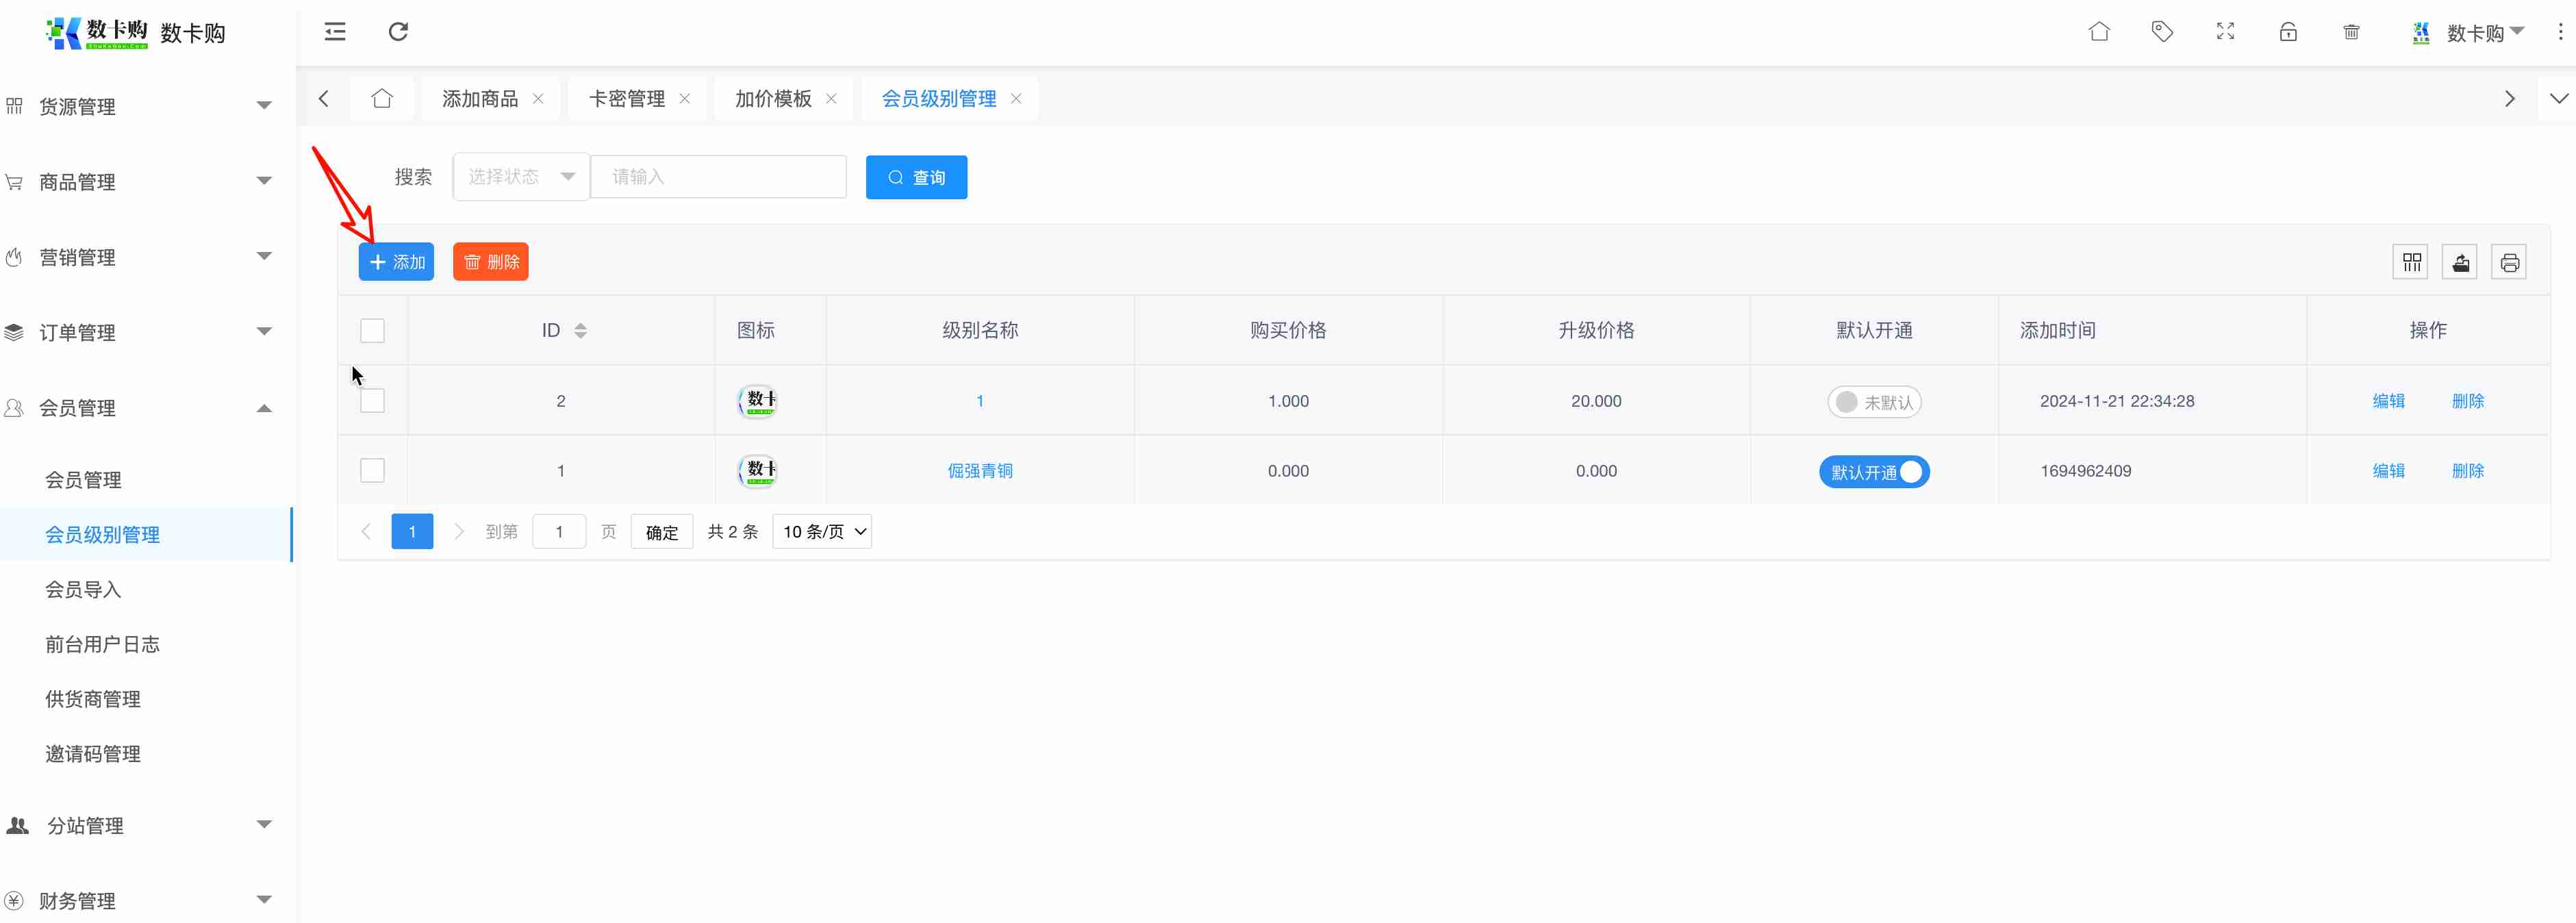Toggle the 默认开通 switch for 倔强青铜
2576x923 pixels.
coord(1874,472)
